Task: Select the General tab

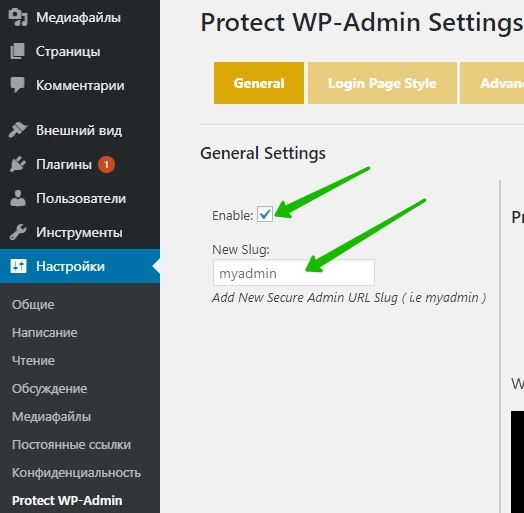Action: point(259,83)
